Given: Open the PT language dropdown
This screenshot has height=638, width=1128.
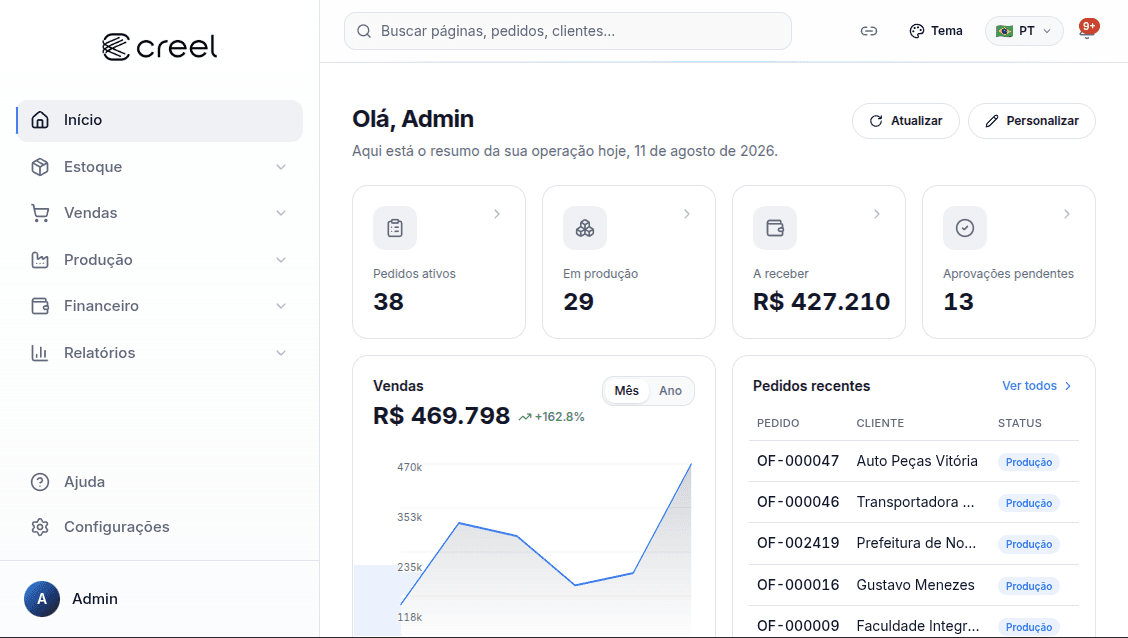Looking at the screenshot, I should (1024, 31).
